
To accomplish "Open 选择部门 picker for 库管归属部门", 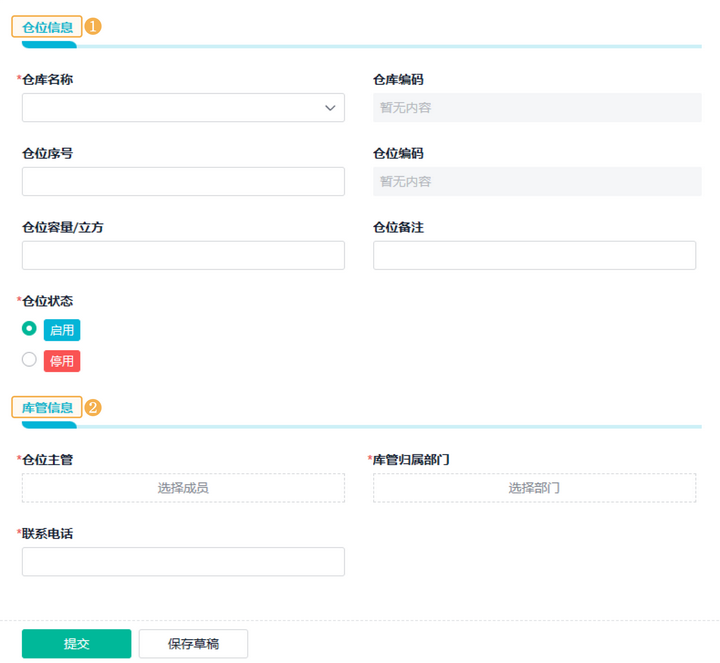I will tap(534, 488).
